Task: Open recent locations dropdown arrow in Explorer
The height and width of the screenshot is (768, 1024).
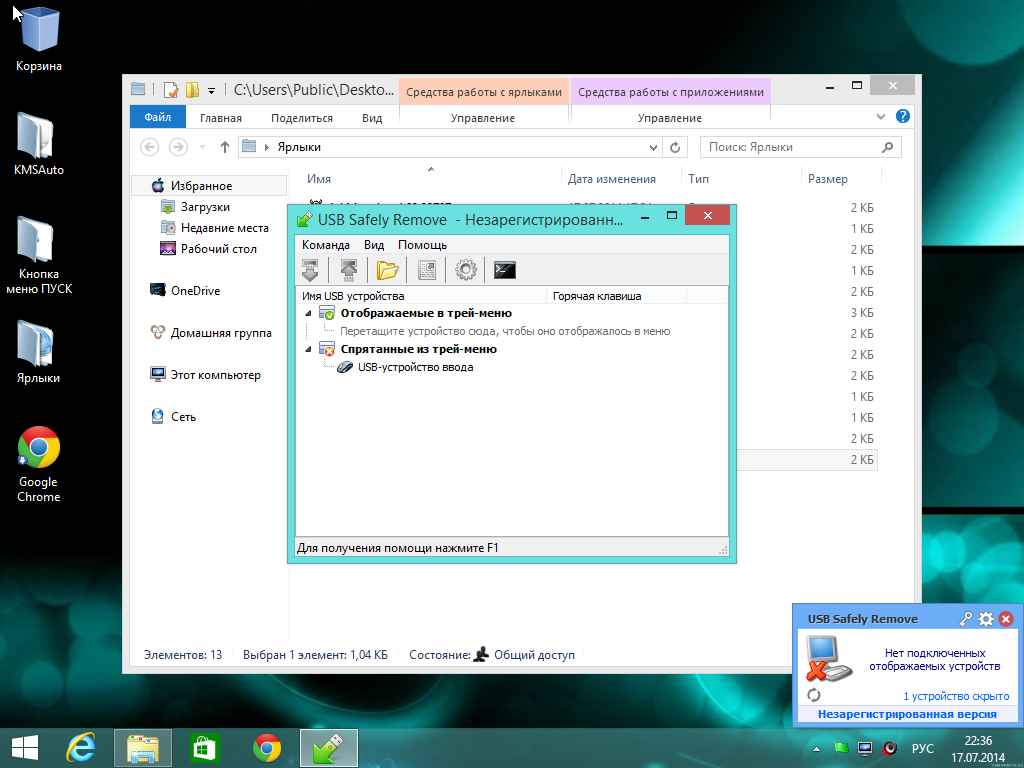Action: tap(202, 147)
